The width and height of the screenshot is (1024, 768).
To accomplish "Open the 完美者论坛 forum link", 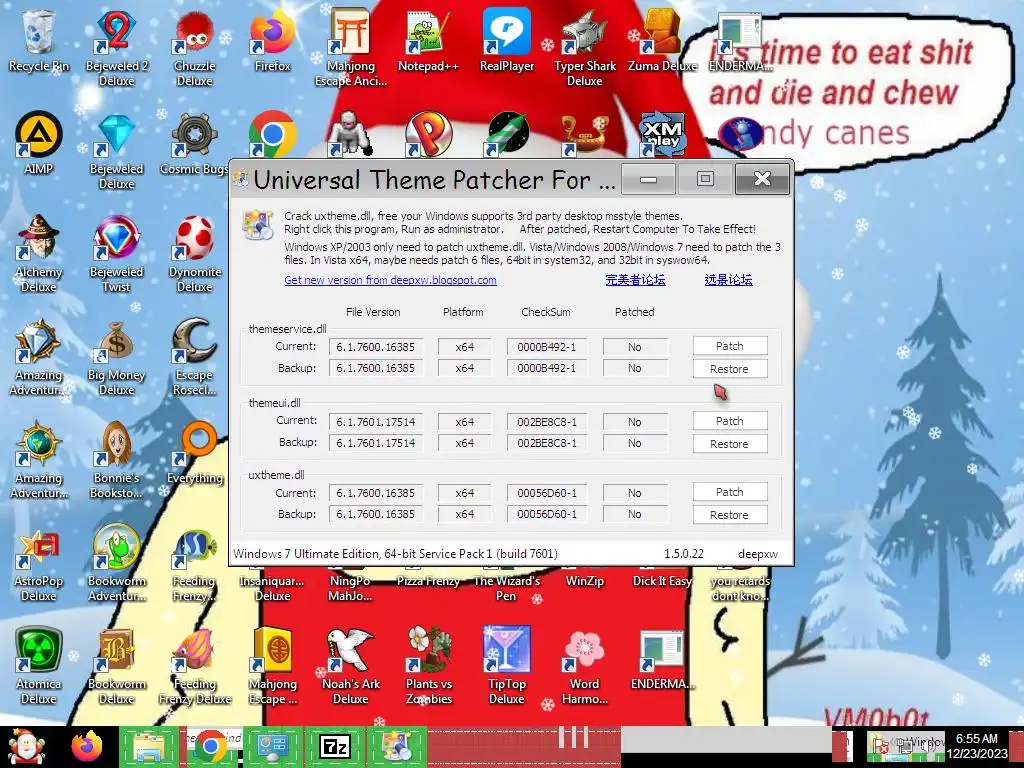I will [635, 280].
